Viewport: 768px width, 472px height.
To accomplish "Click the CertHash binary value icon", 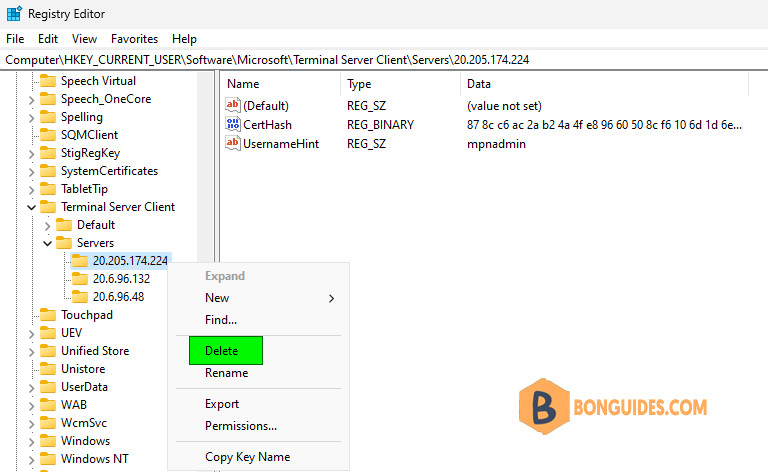I will [x=233, y=124].
